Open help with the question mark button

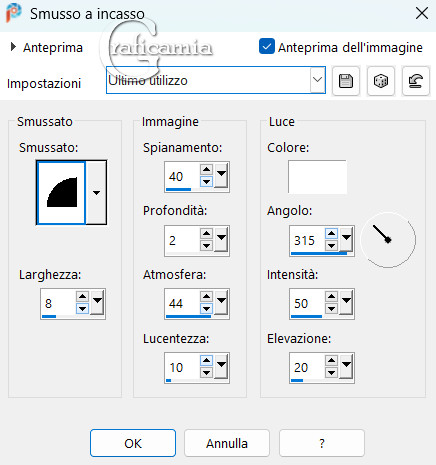tap(322, 443)
